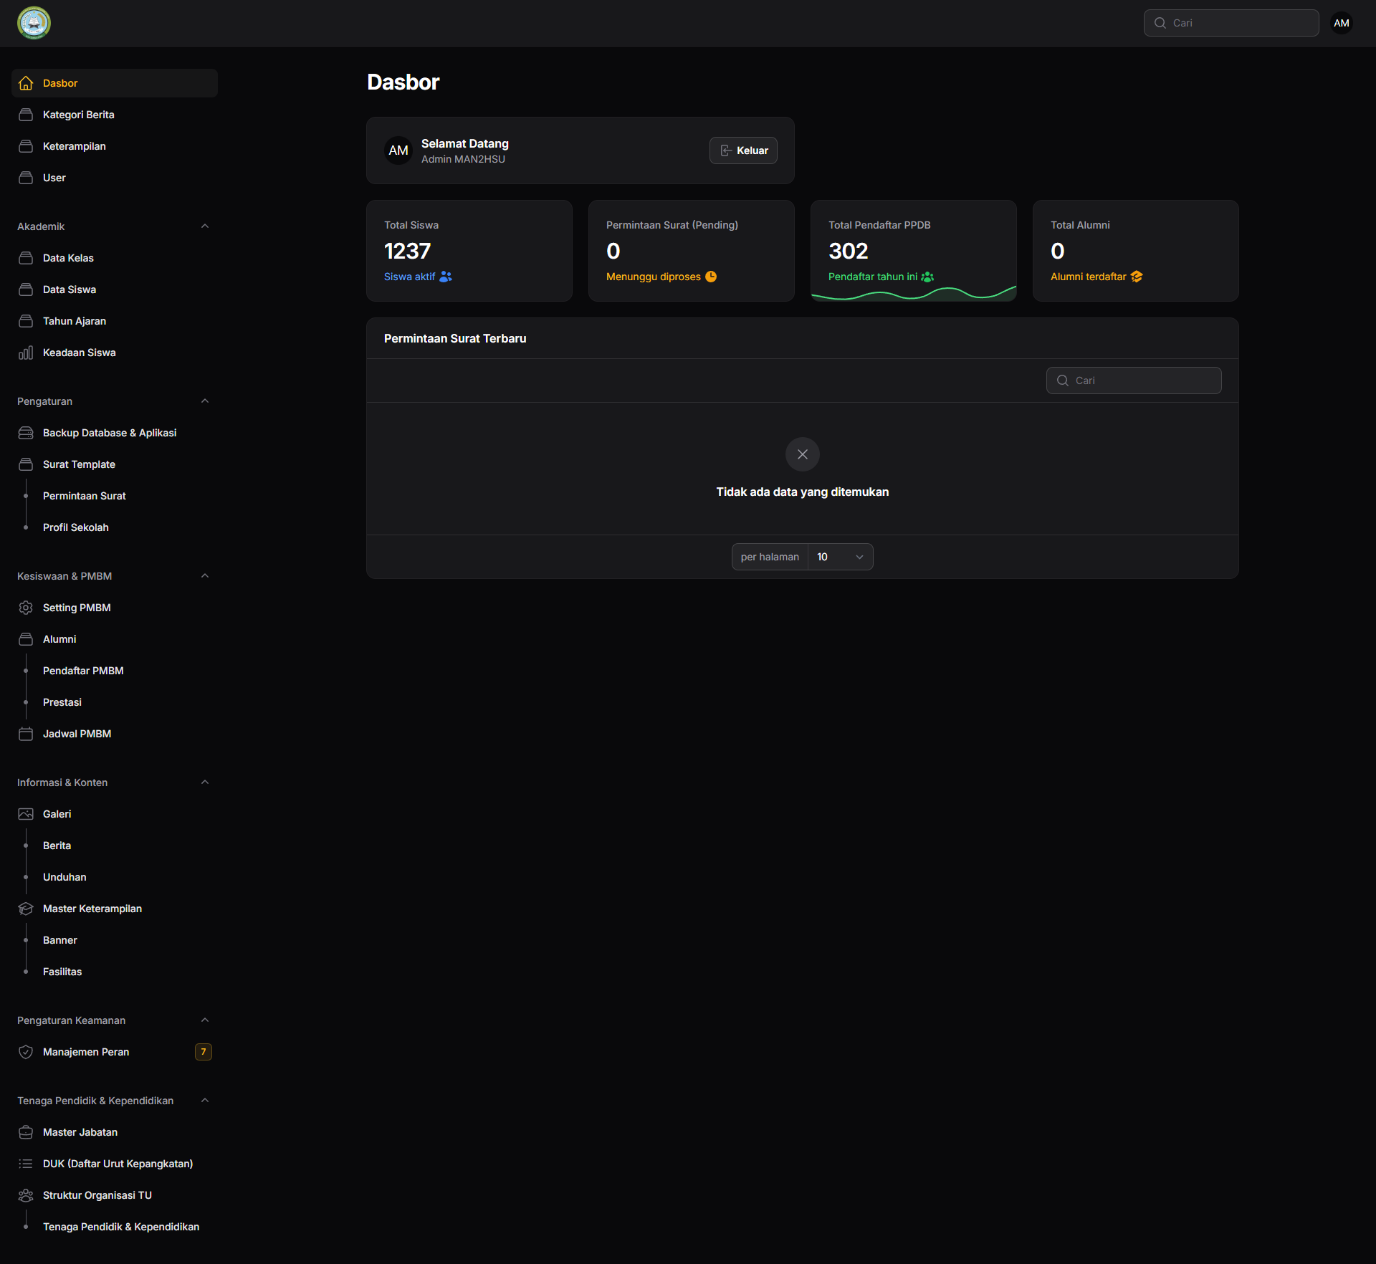Go to Permintaan Surat in the sidebar

point(114,496)
